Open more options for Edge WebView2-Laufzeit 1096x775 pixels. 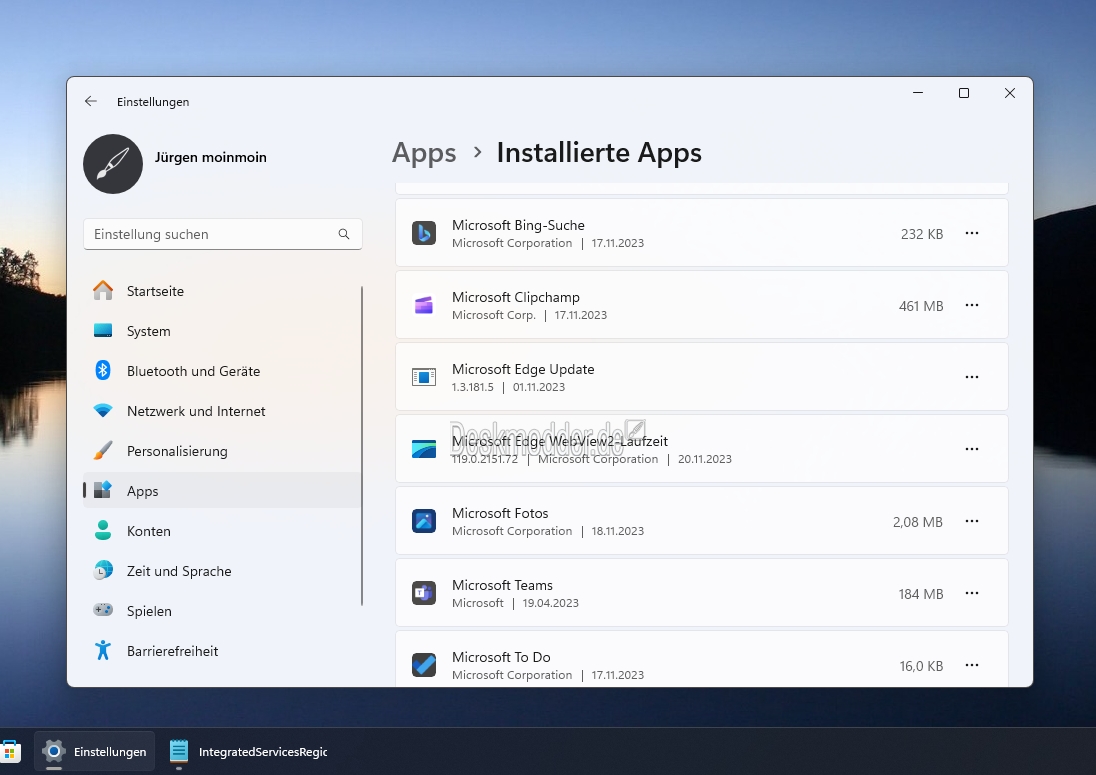click(x=972, y=449)
